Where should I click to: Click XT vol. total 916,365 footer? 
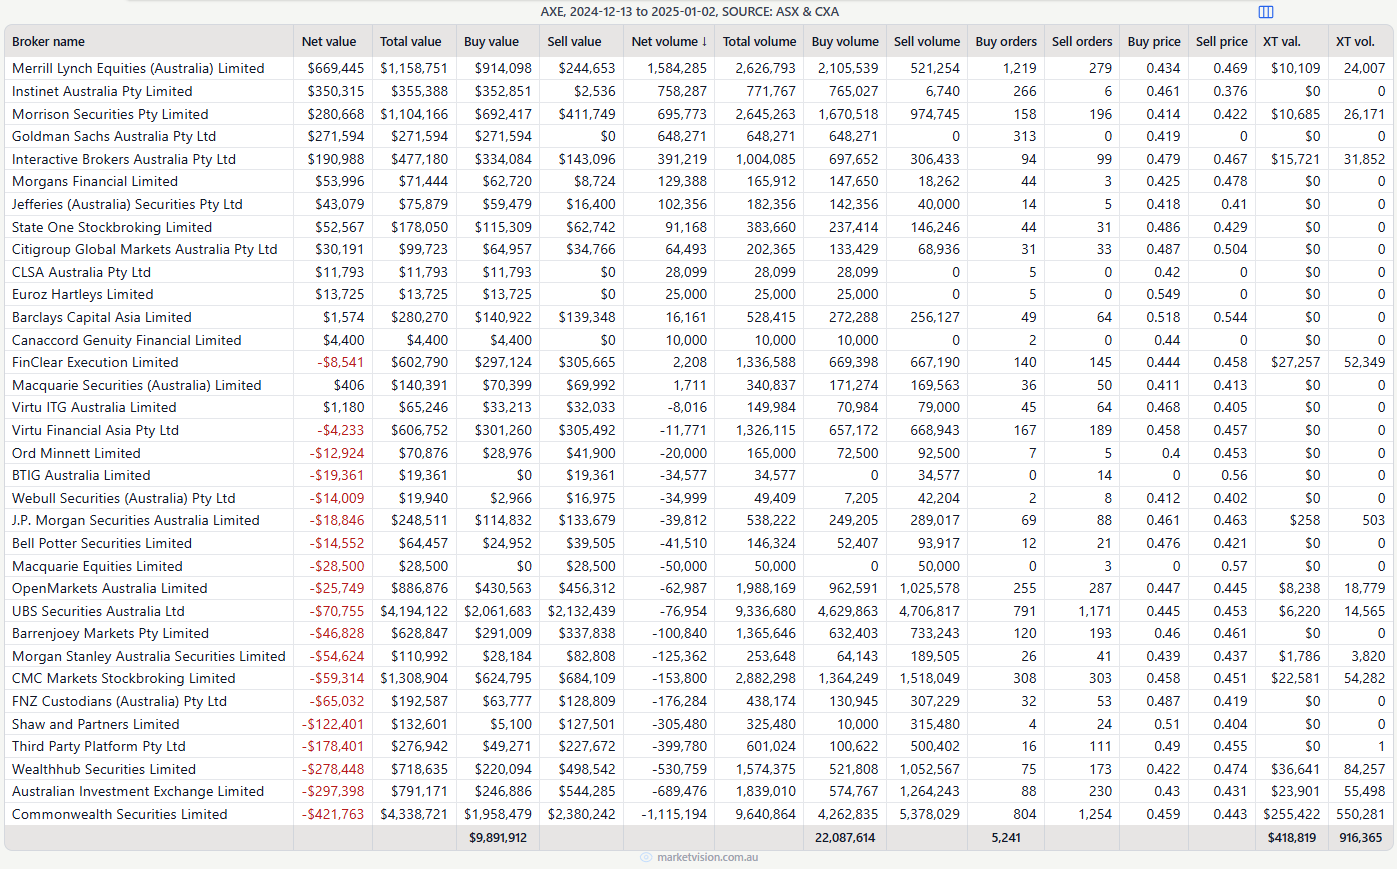(1361, 838)
